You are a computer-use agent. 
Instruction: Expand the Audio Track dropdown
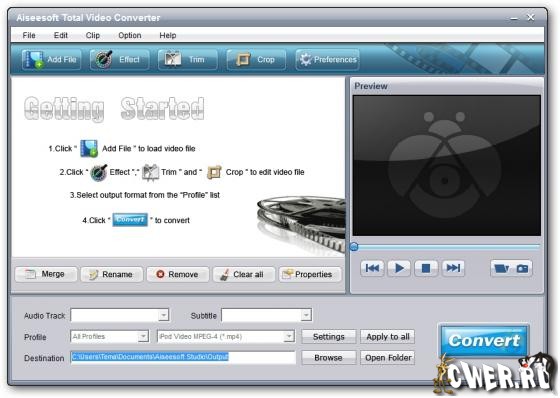coord(120,315)
